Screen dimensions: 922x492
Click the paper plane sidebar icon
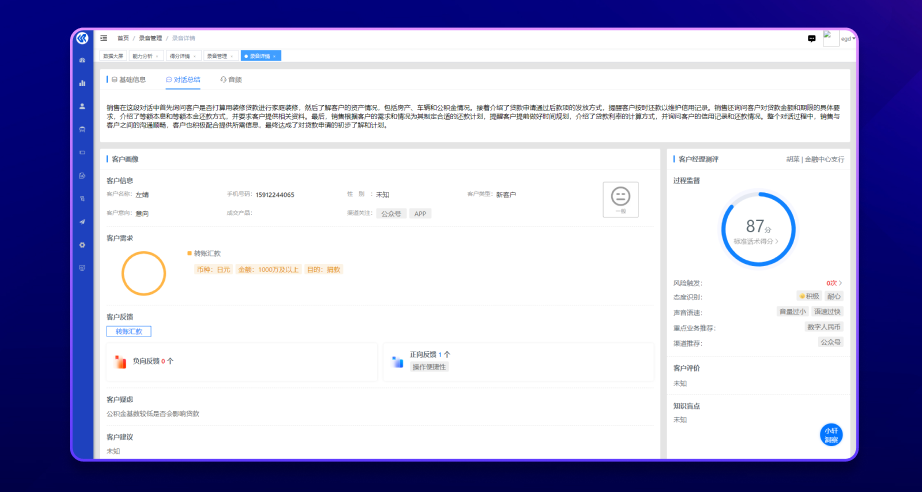click(82, 221)
